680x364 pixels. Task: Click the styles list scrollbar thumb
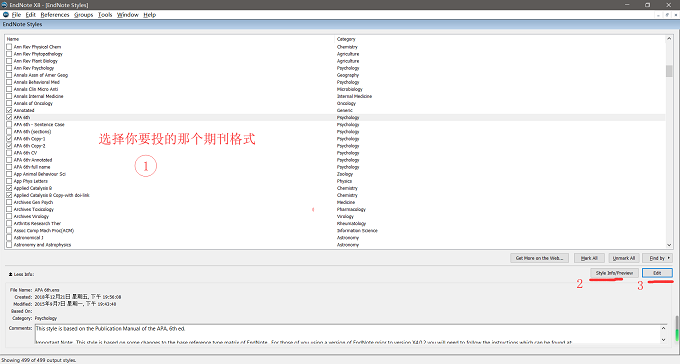coord(669,71)
